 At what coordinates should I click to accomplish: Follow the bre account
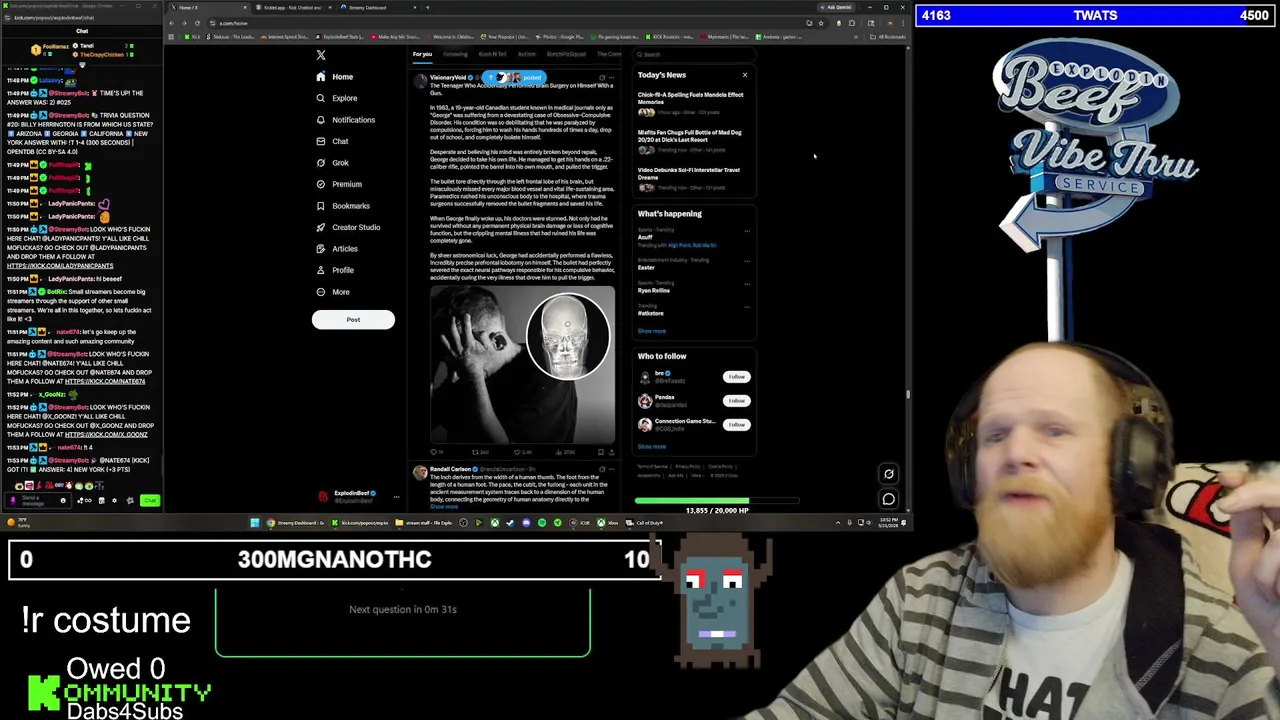coord(736,377)
